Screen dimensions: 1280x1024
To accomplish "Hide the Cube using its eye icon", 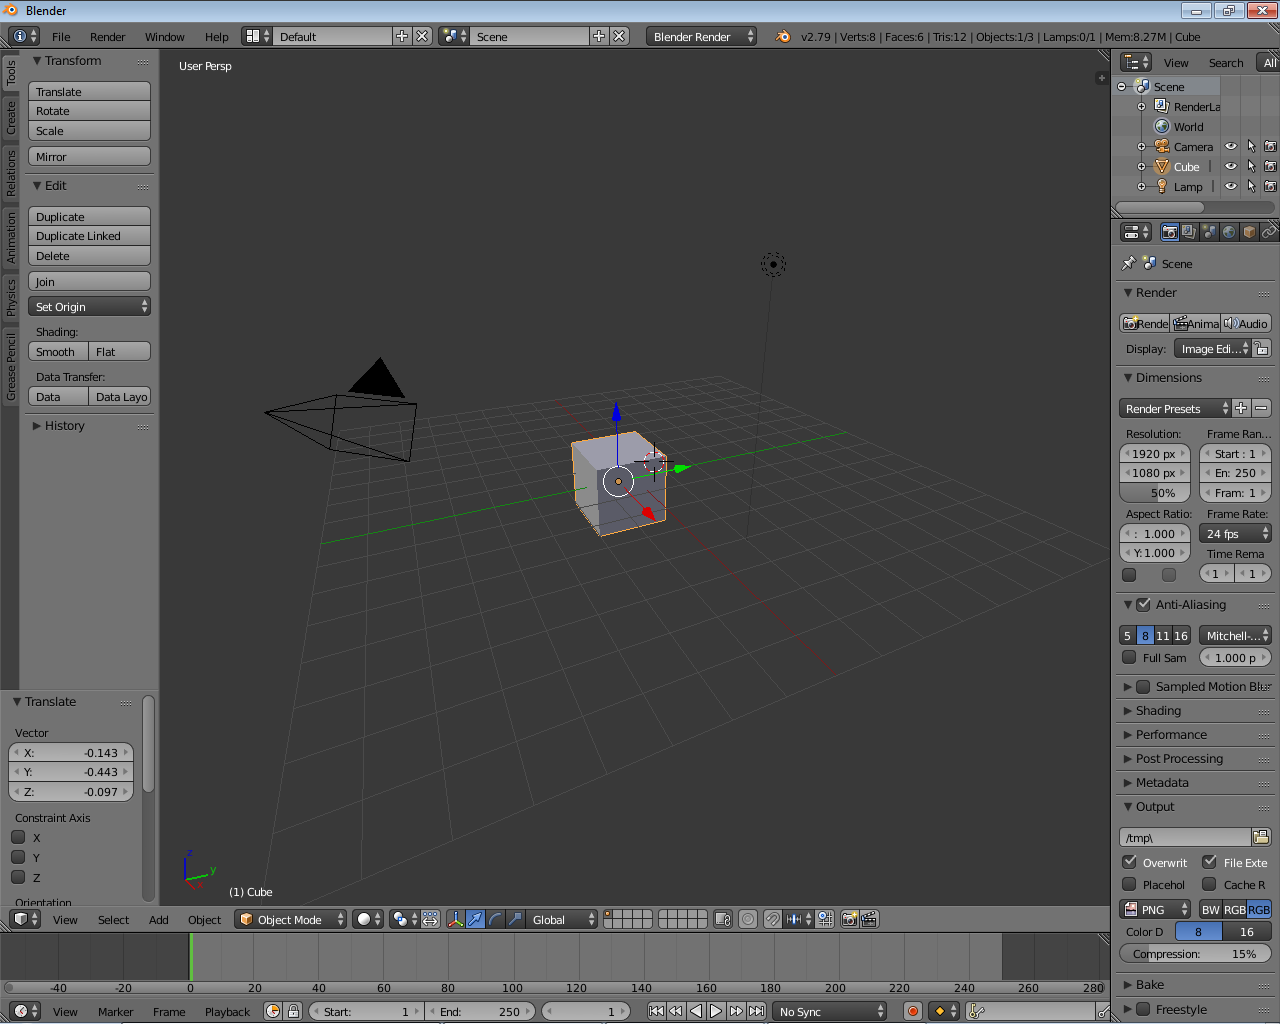I will tap(1231, 166).
